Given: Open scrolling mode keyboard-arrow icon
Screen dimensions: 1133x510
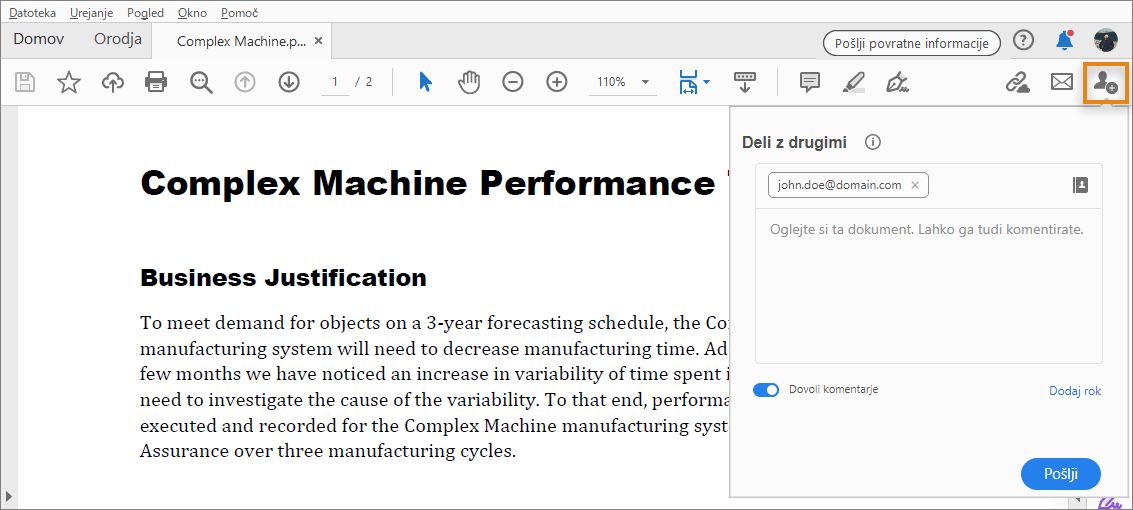Looking at the screenshot, I should click(745, 82).
